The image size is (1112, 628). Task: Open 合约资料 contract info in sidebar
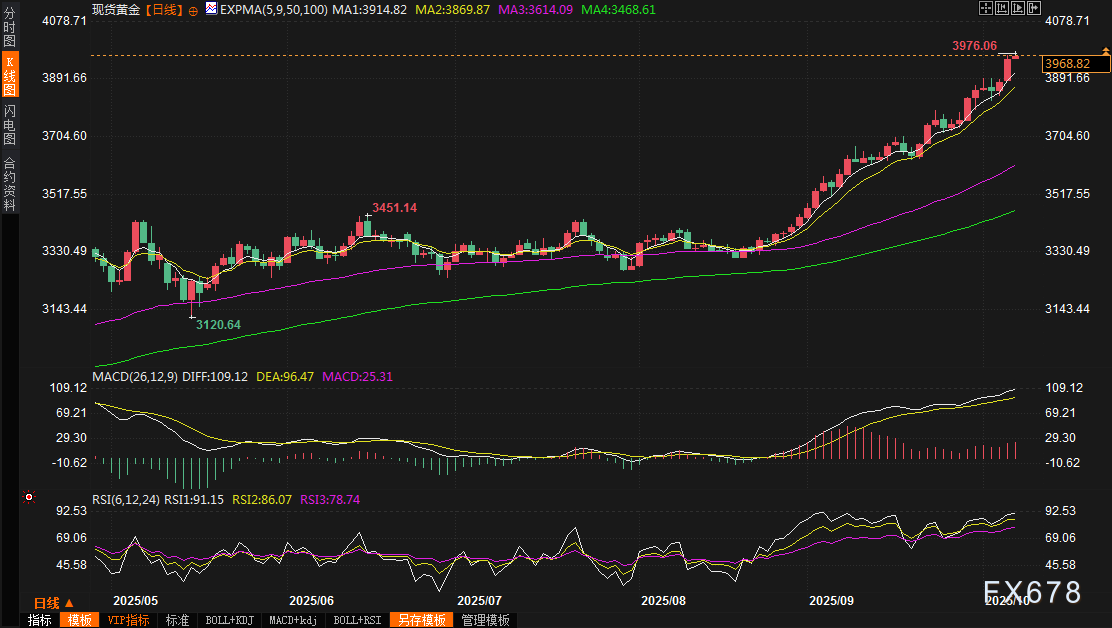(9, 183)
